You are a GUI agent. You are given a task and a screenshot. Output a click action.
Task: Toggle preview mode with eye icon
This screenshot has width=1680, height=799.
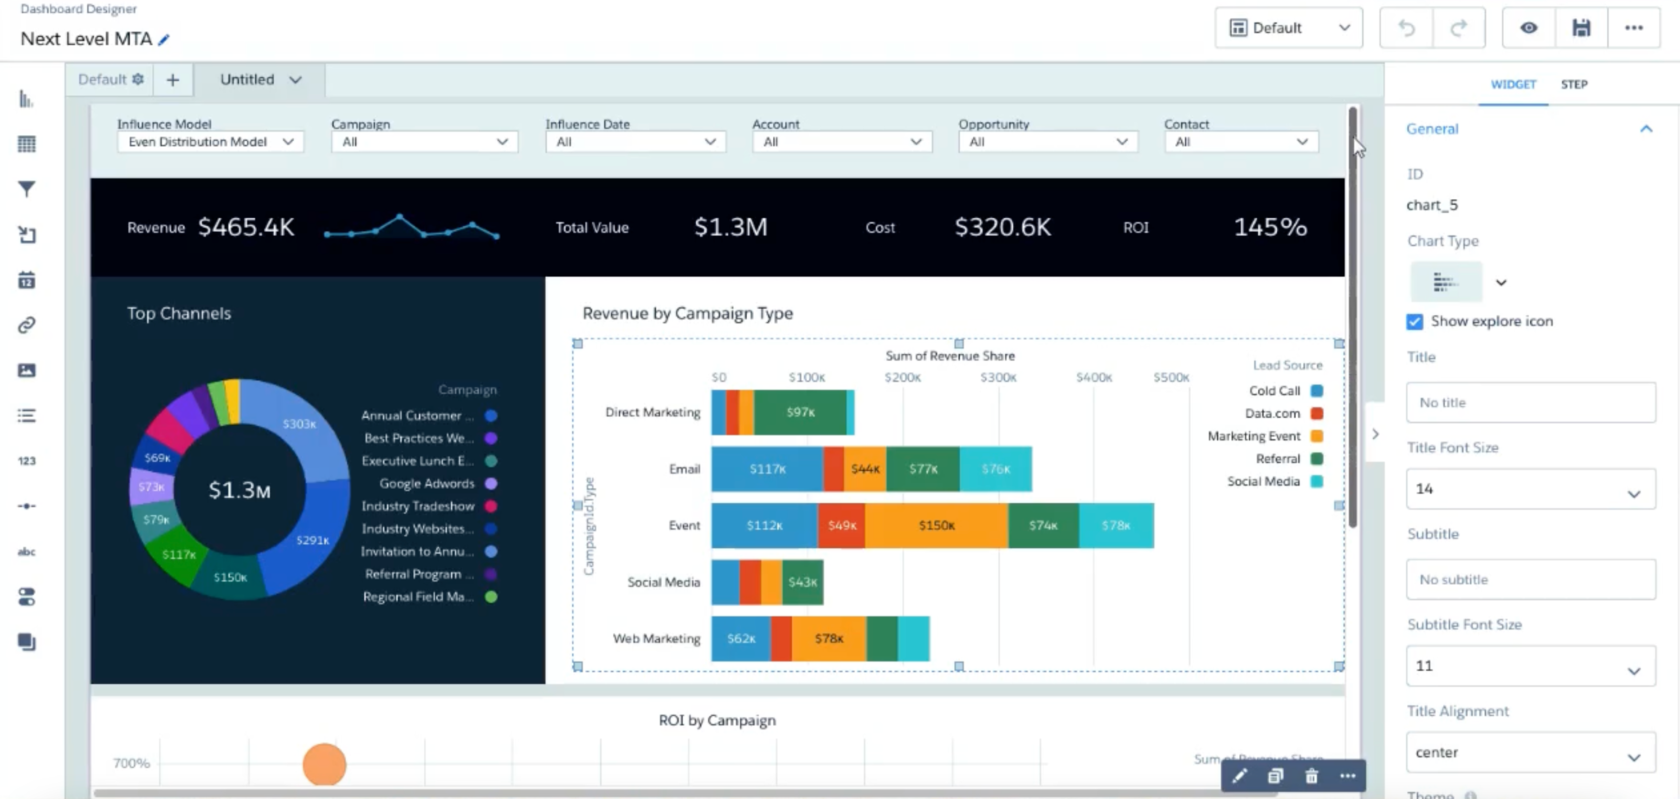(1529, 28)
